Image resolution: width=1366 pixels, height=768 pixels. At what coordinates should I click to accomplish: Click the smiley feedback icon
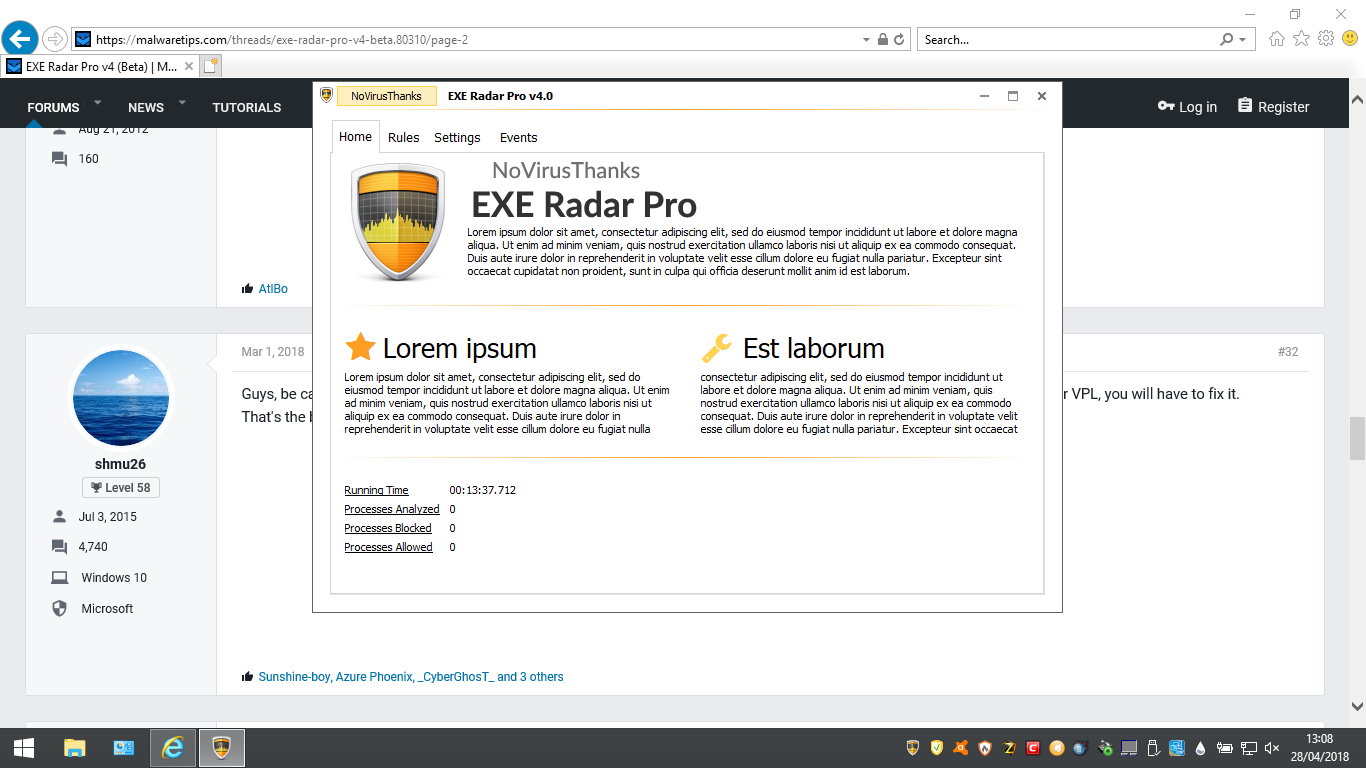coord(1350,39)
